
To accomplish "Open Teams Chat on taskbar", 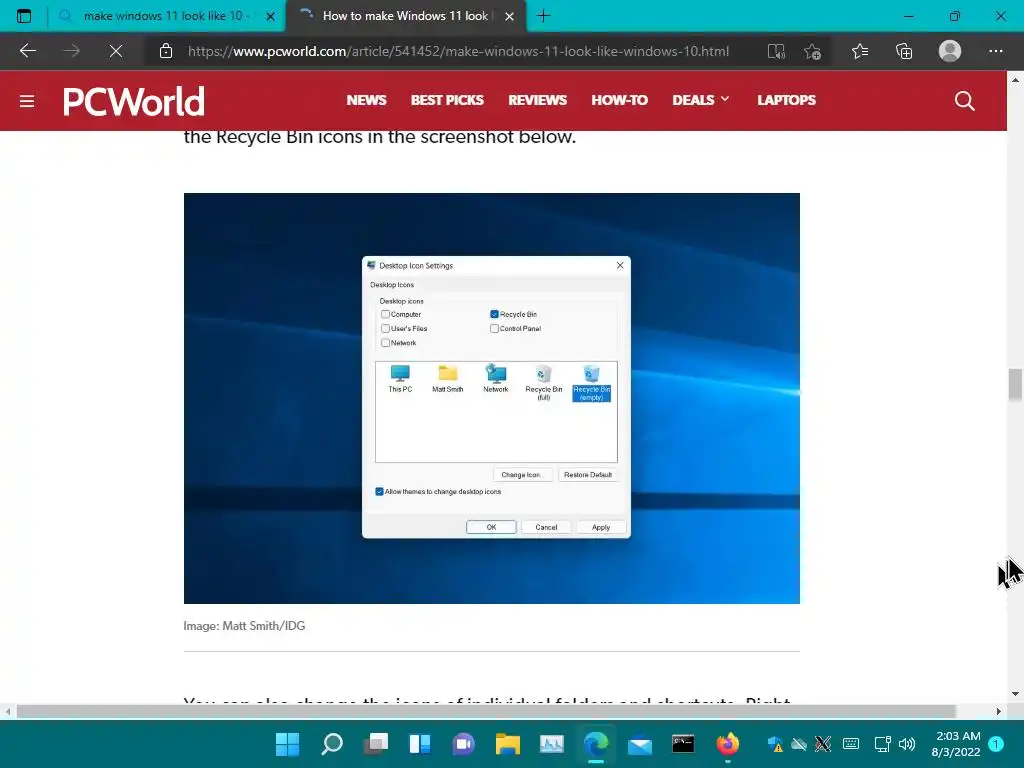I will (464, 743).
